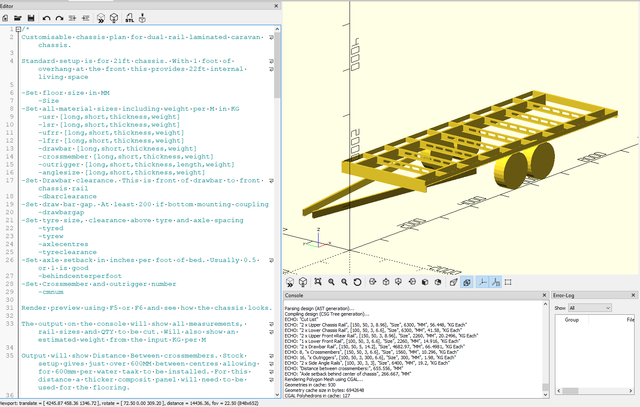
Task: Click the trailer wheel in 3D viewport
Action: pyautogui.click(x=511, y=171)
